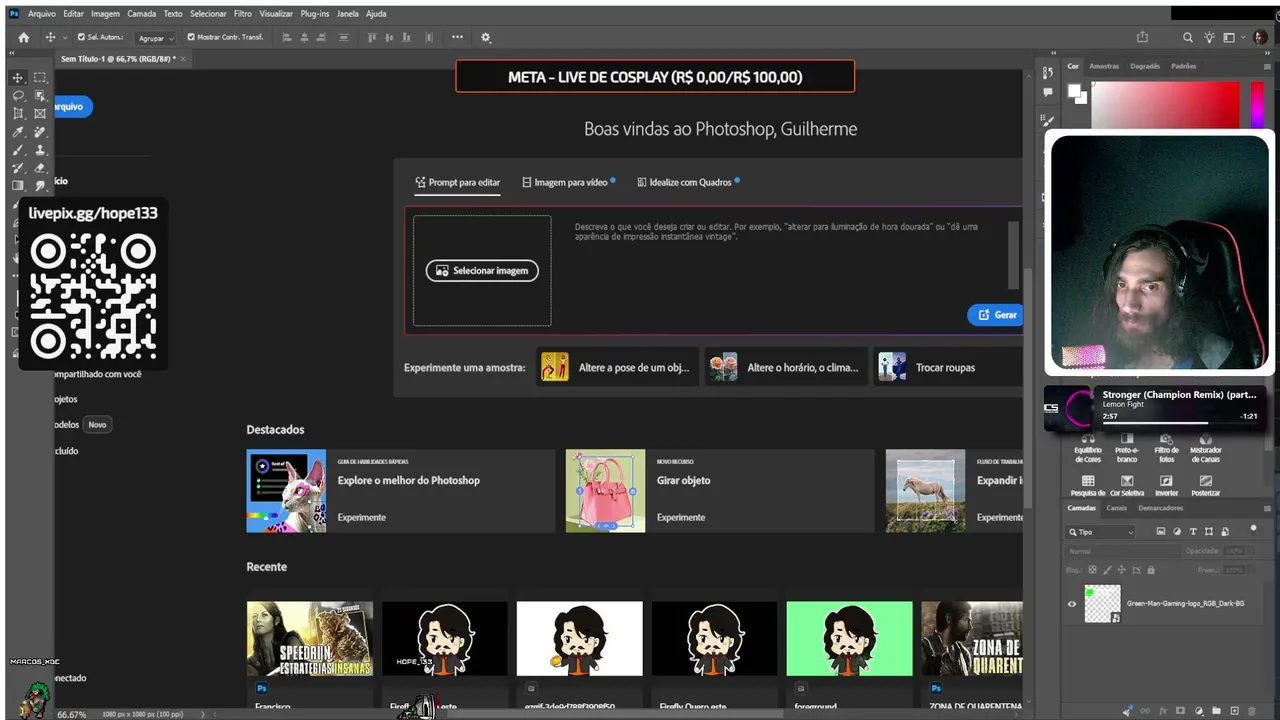Open the Search magnifier icon
Image resolution: width=1280 pixels, height=720 pixels.
[x=1188, y=37]
